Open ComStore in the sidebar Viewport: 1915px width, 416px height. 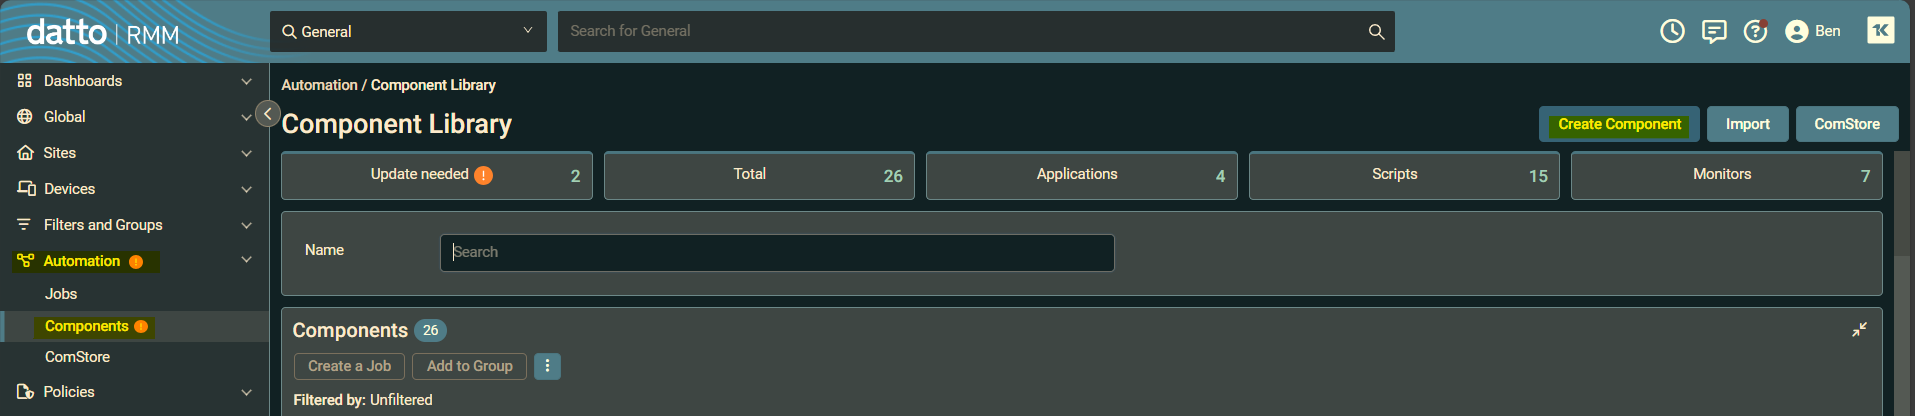(77, 357)
